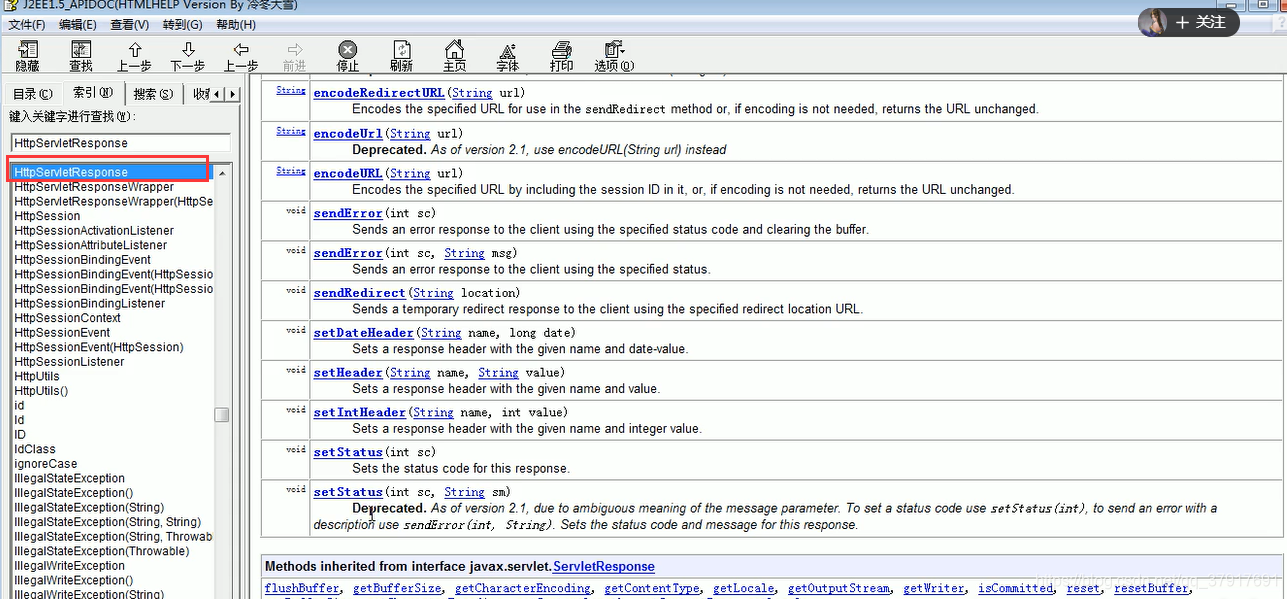
Task: Open the isCommitted link
Action: point(1015,589)
